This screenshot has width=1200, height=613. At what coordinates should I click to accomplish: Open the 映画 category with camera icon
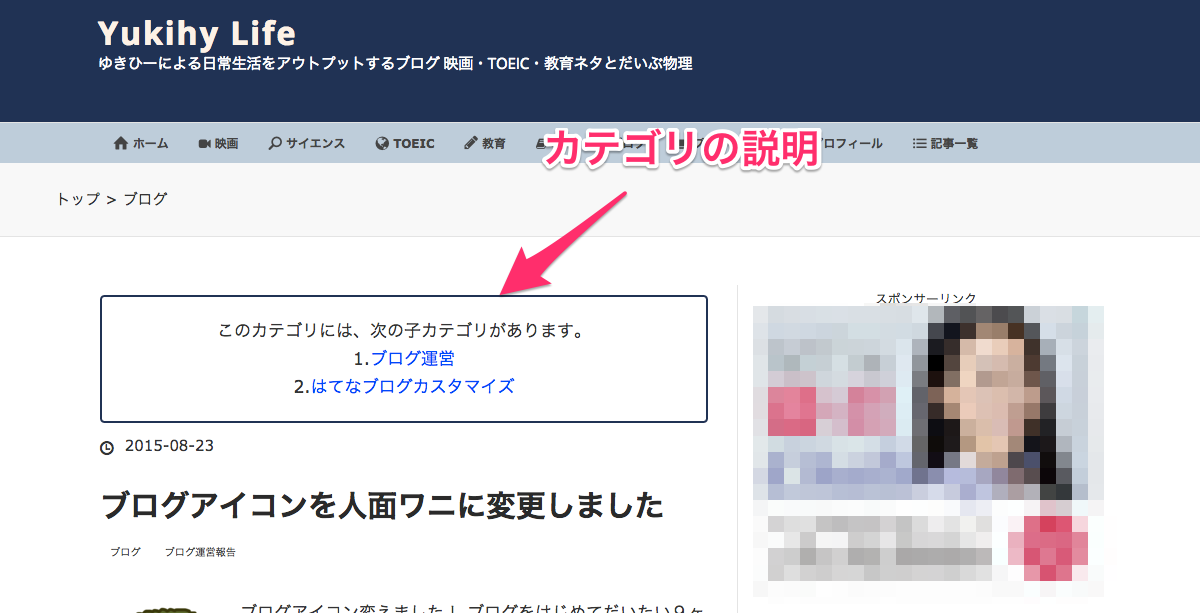click(218, 143)
